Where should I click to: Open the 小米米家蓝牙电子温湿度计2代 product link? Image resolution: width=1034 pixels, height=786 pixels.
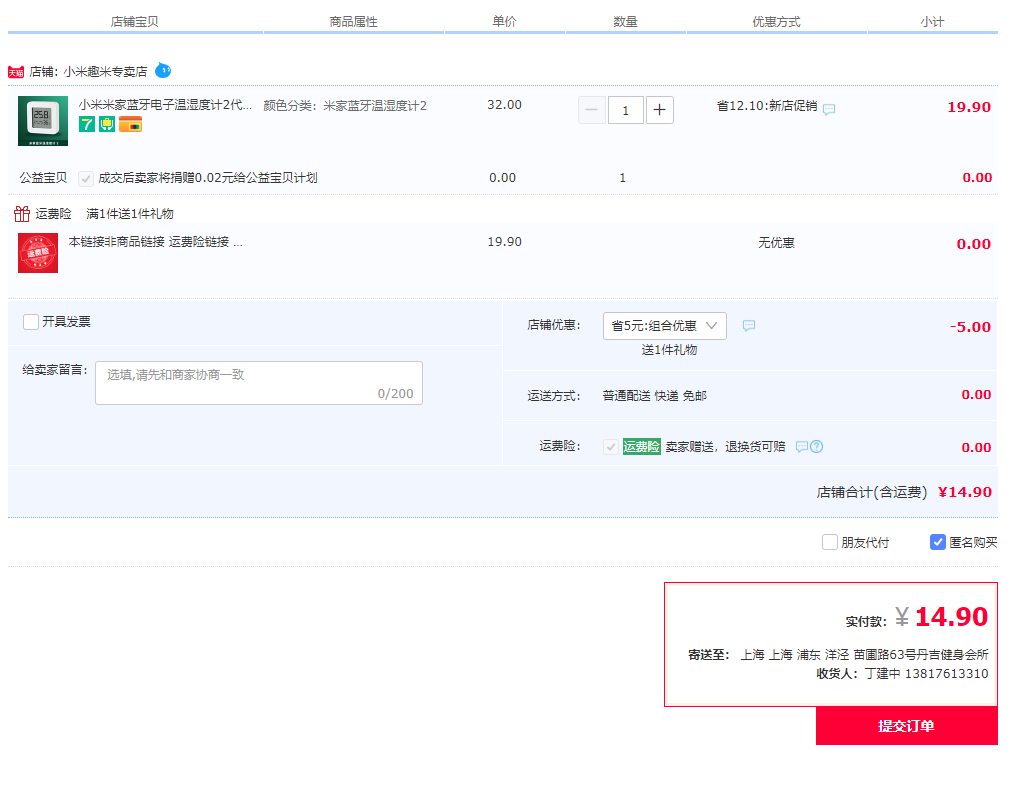tap(165, 105)
